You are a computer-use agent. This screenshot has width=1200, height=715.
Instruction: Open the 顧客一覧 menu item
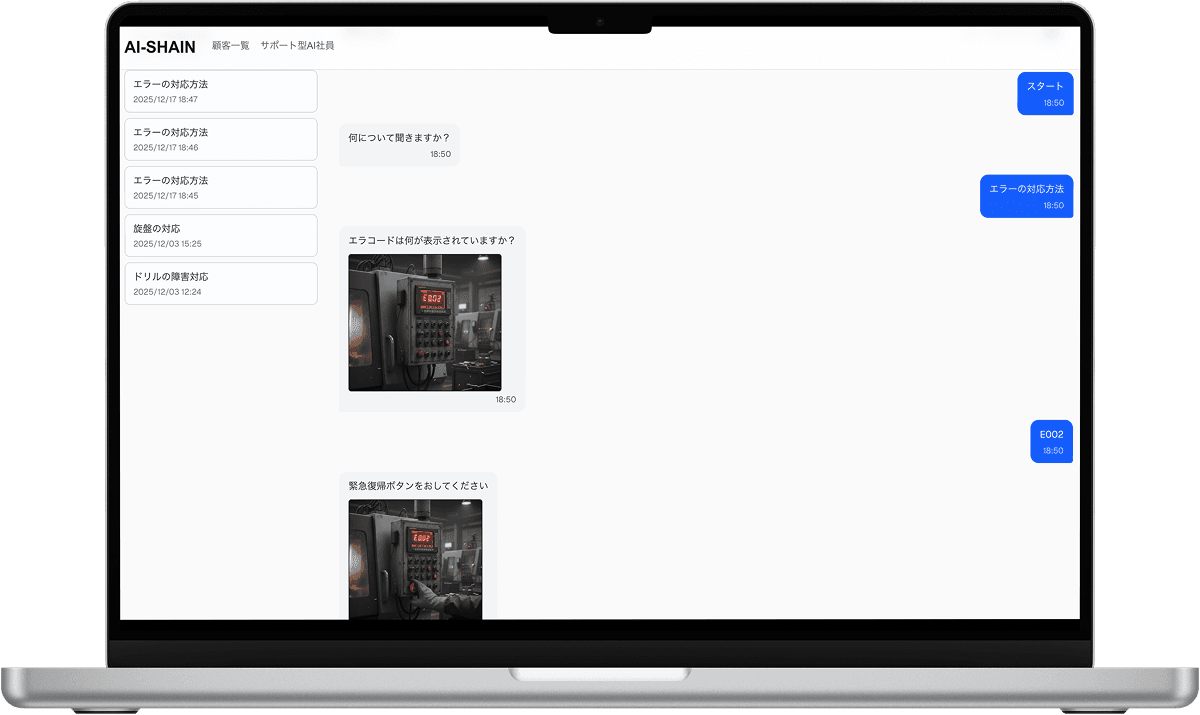[231, 46]
